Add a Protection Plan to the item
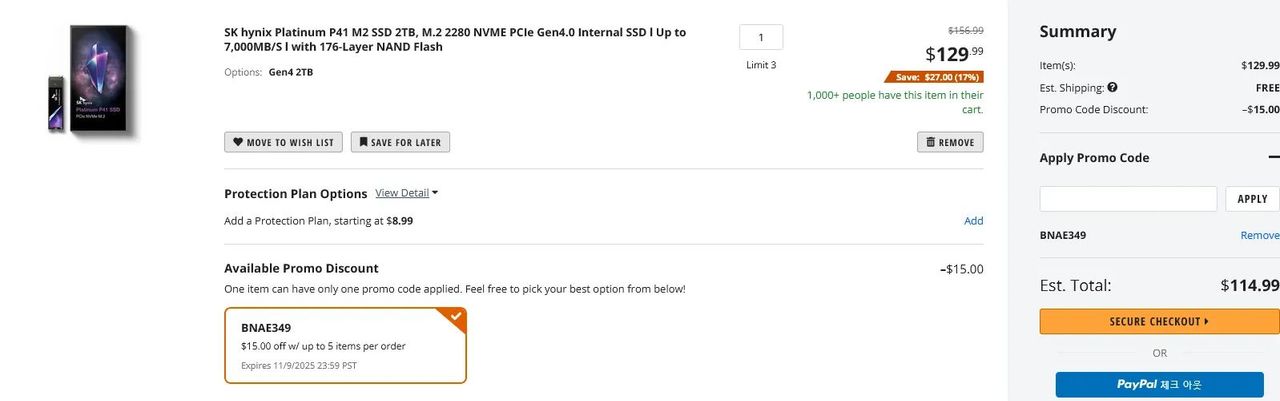The height and width of the screenshot is (401, 1280). click(x=973, y=221)
